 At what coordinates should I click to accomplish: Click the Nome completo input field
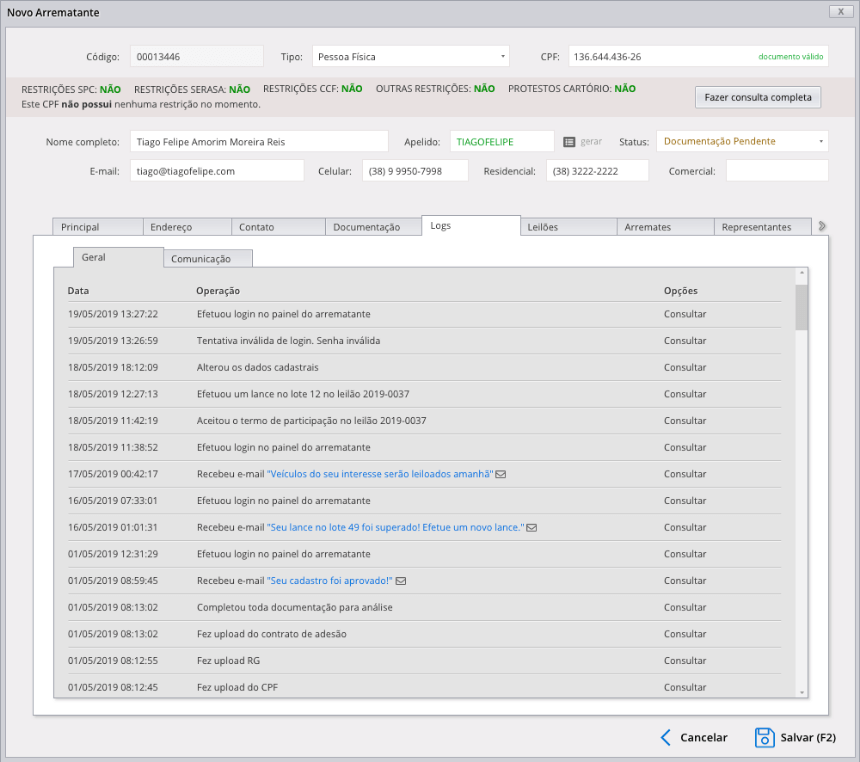point(259,142)
